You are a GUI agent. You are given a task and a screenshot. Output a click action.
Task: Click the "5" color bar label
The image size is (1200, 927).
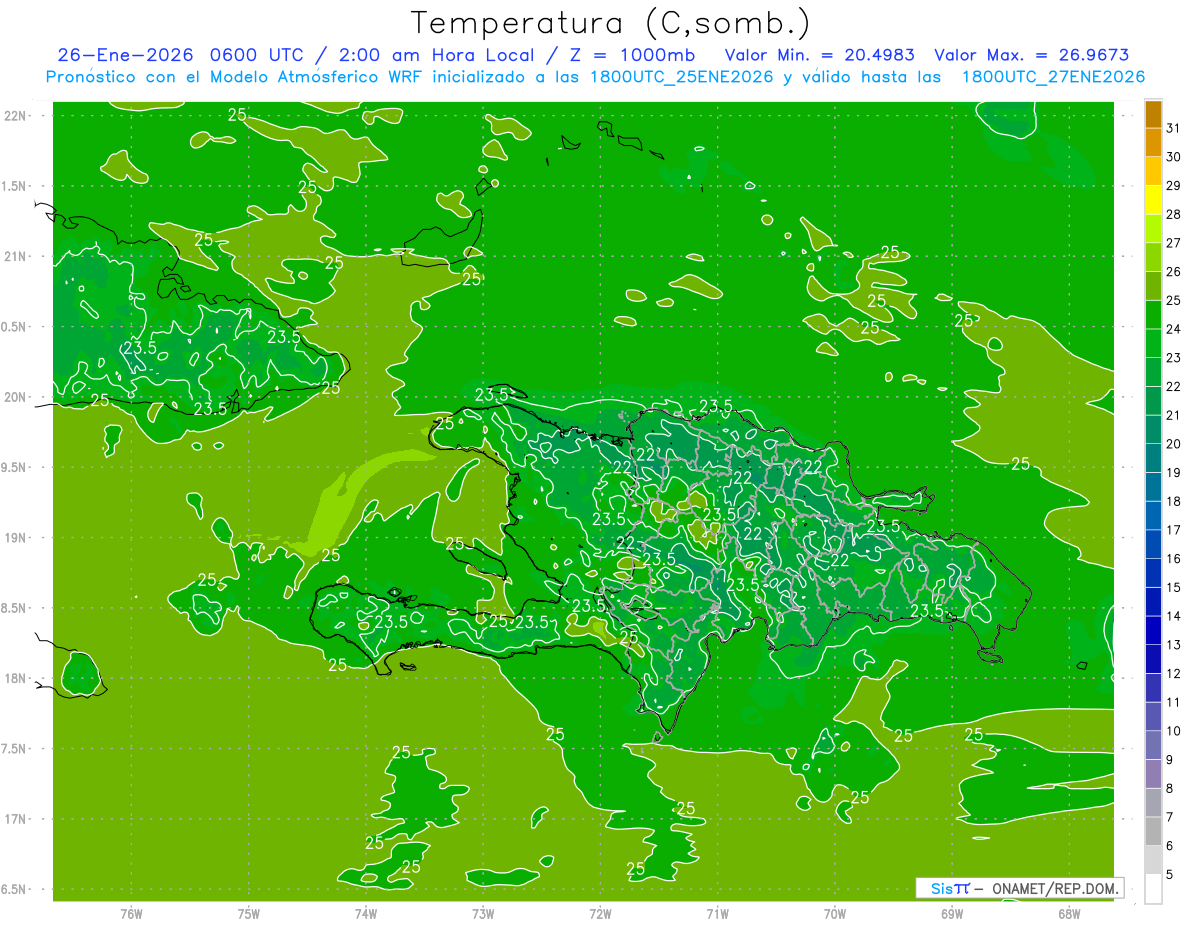pyautogui.click(x=1170, y=875)
